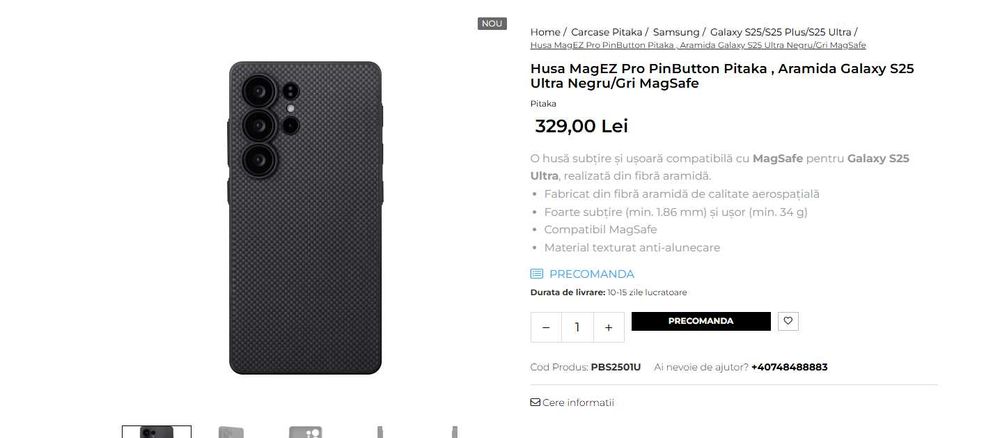The height and width of the screenshot is (438, 1000).
Task: Select the third product thumbnail
Action: pyautogui.click(x=305, y=432)
